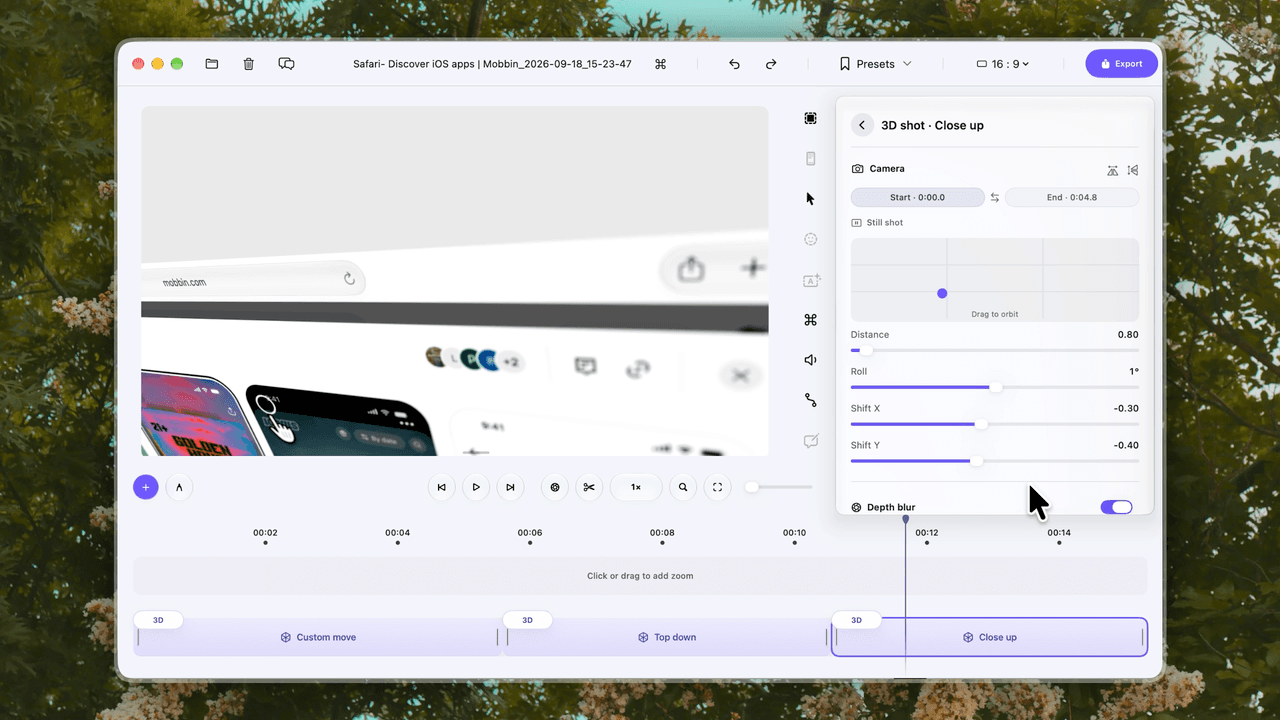The width and height of the screenshot is (1280, 720).
Task: Click the trash delete icon
Action: [249, 64]
